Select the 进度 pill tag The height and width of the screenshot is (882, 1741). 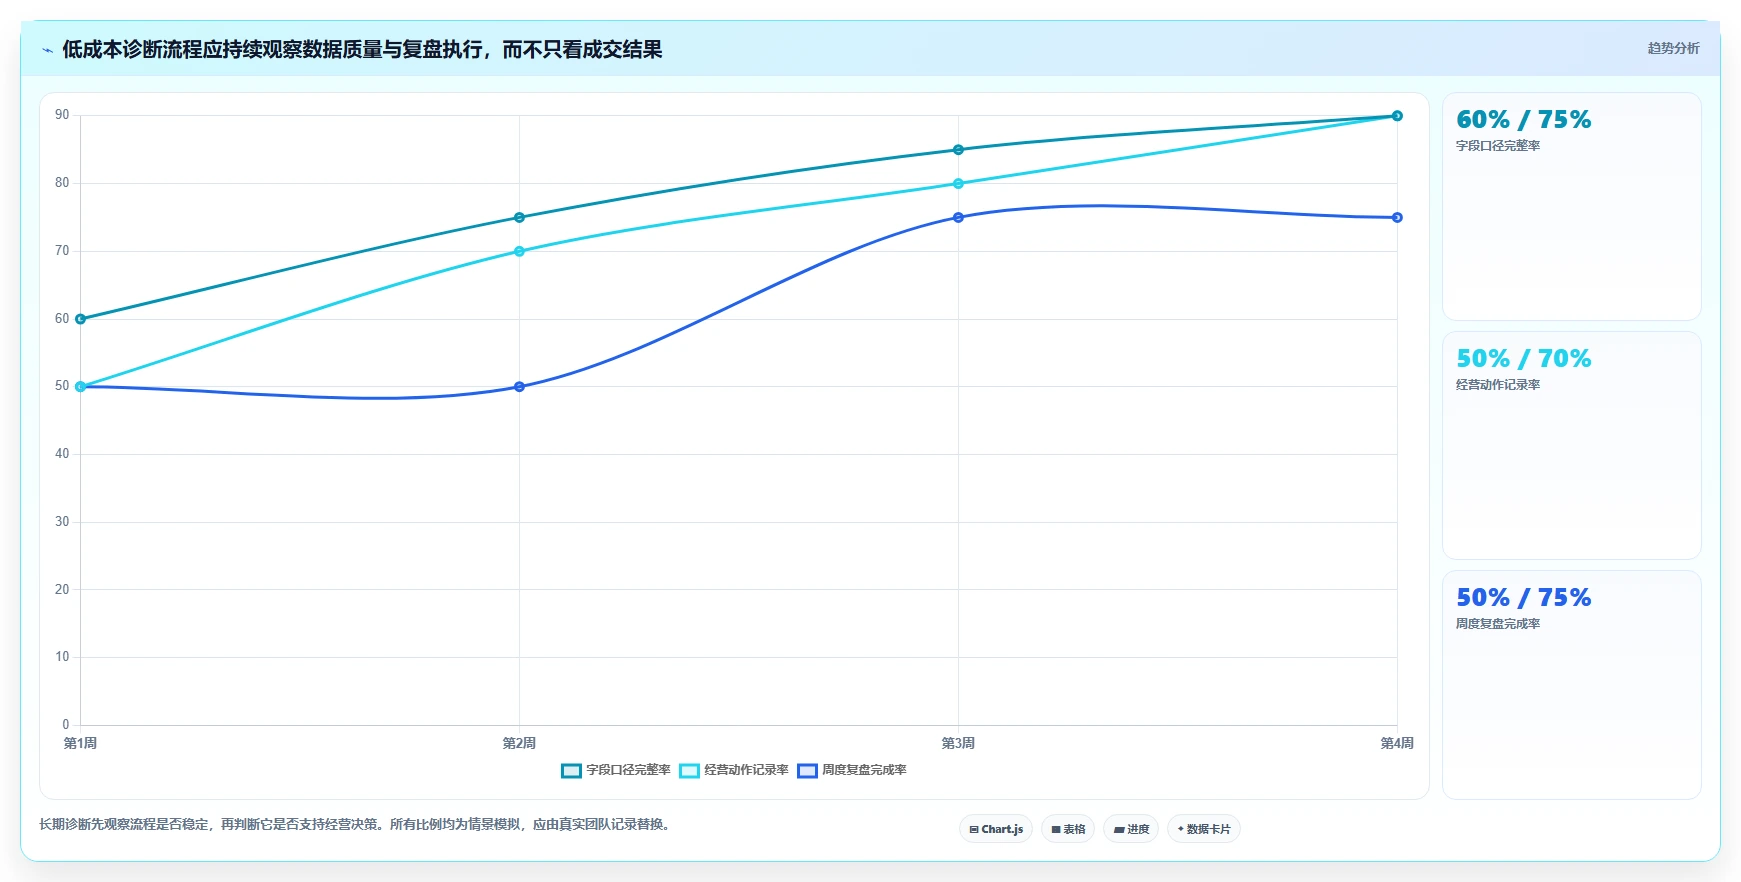point(1131,829)
